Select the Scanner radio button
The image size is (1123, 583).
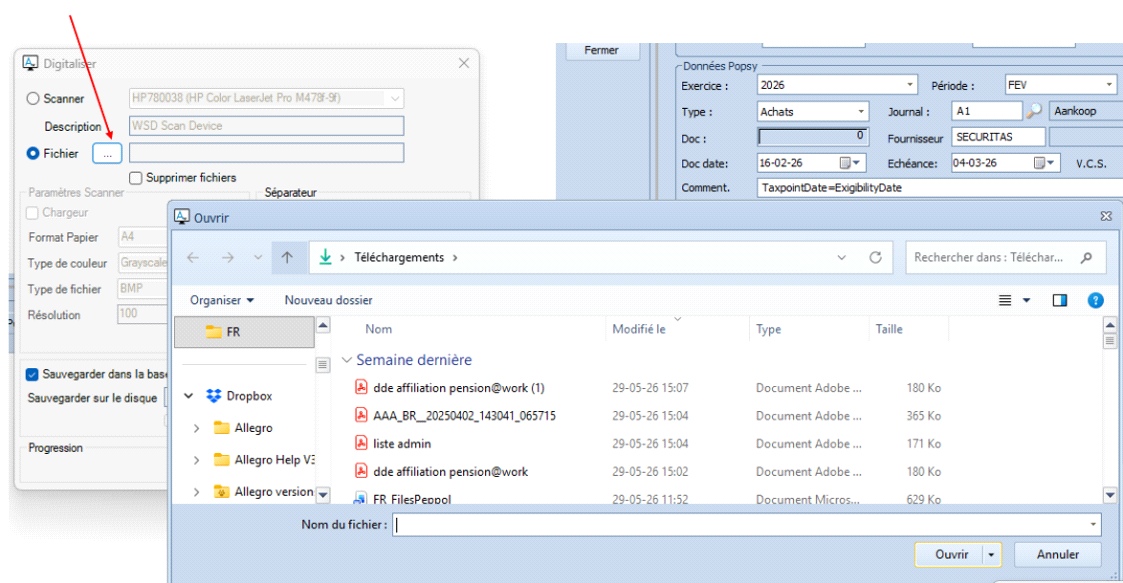tap(33, 99)
